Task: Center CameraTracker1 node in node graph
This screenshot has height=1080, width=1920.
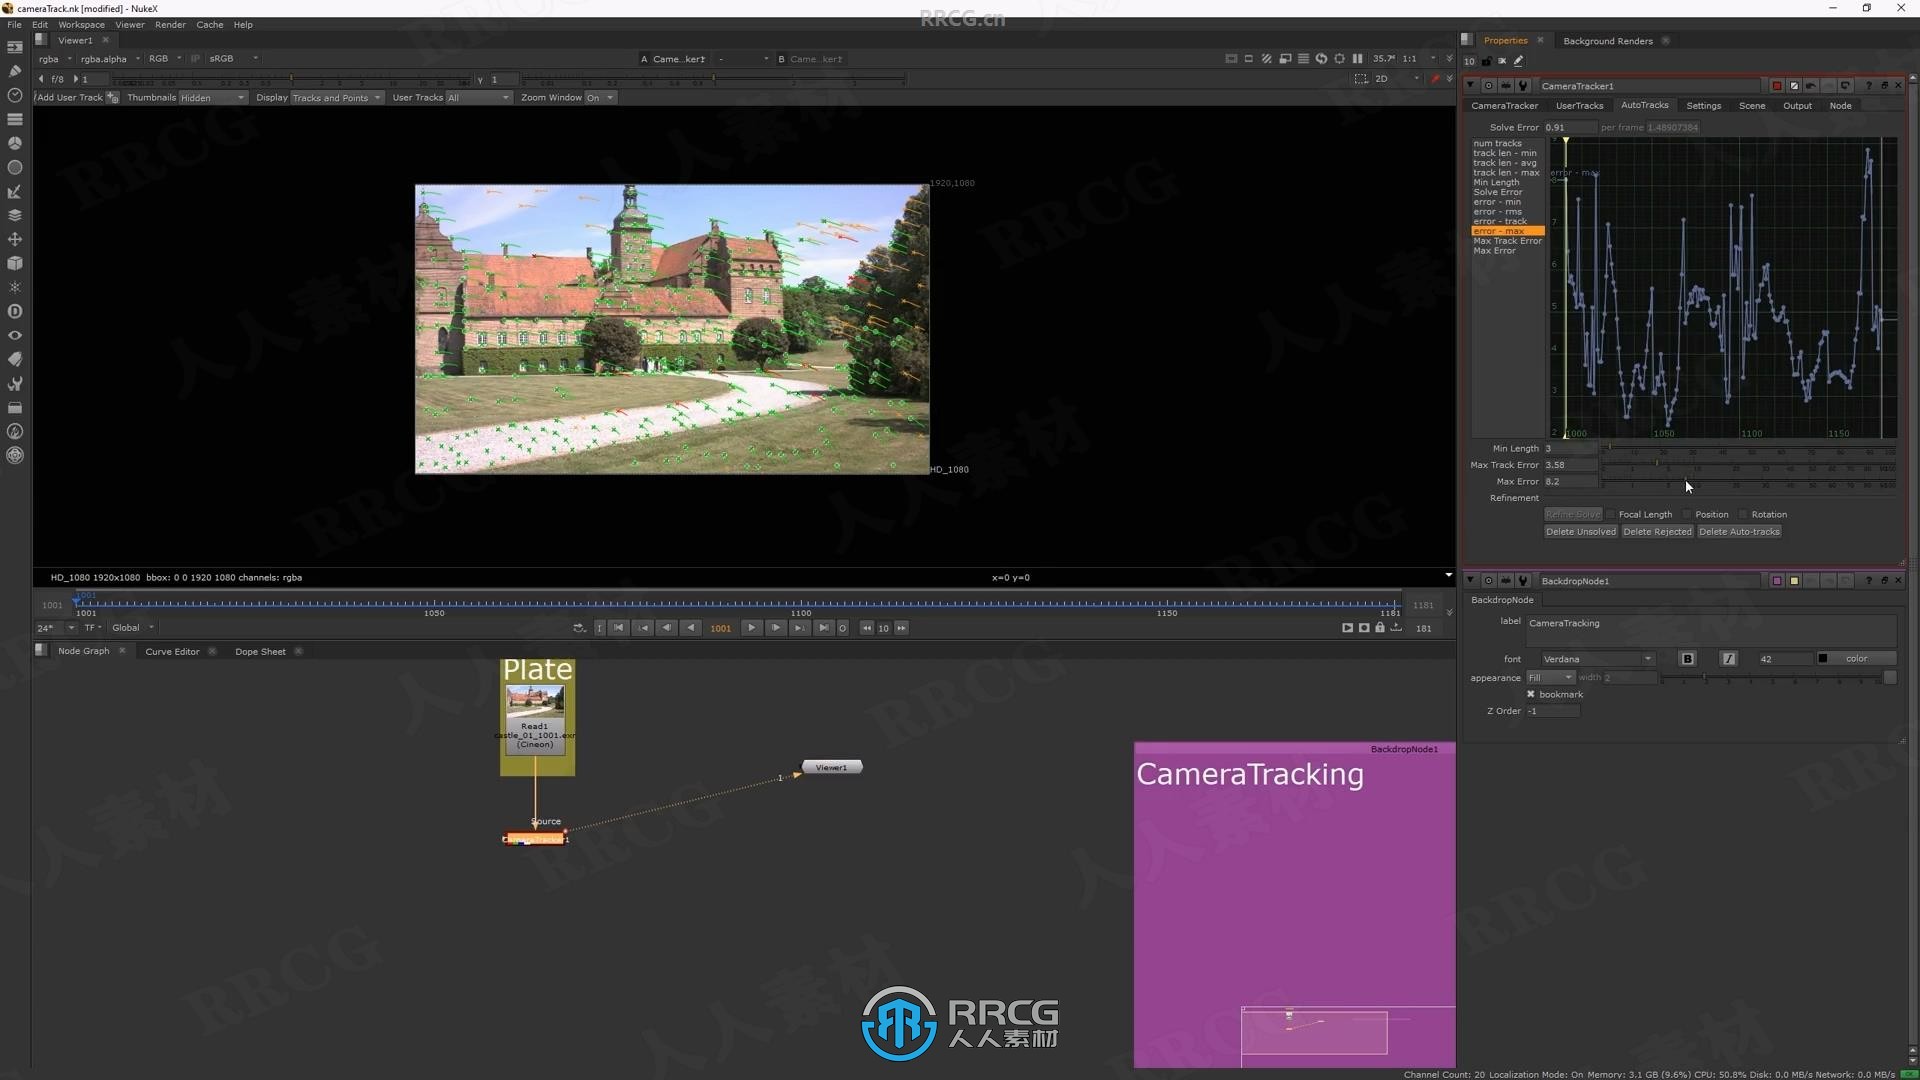Action: tap(1489, 86)
